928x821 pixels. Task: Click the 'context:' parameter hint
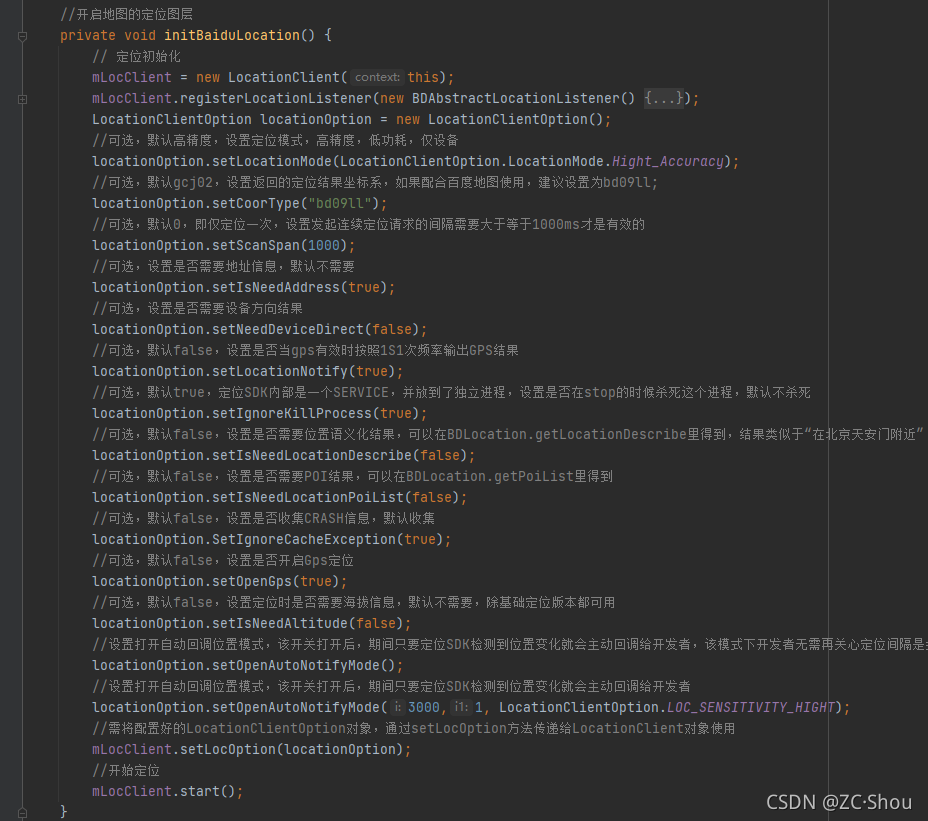[x=377, y=78]
